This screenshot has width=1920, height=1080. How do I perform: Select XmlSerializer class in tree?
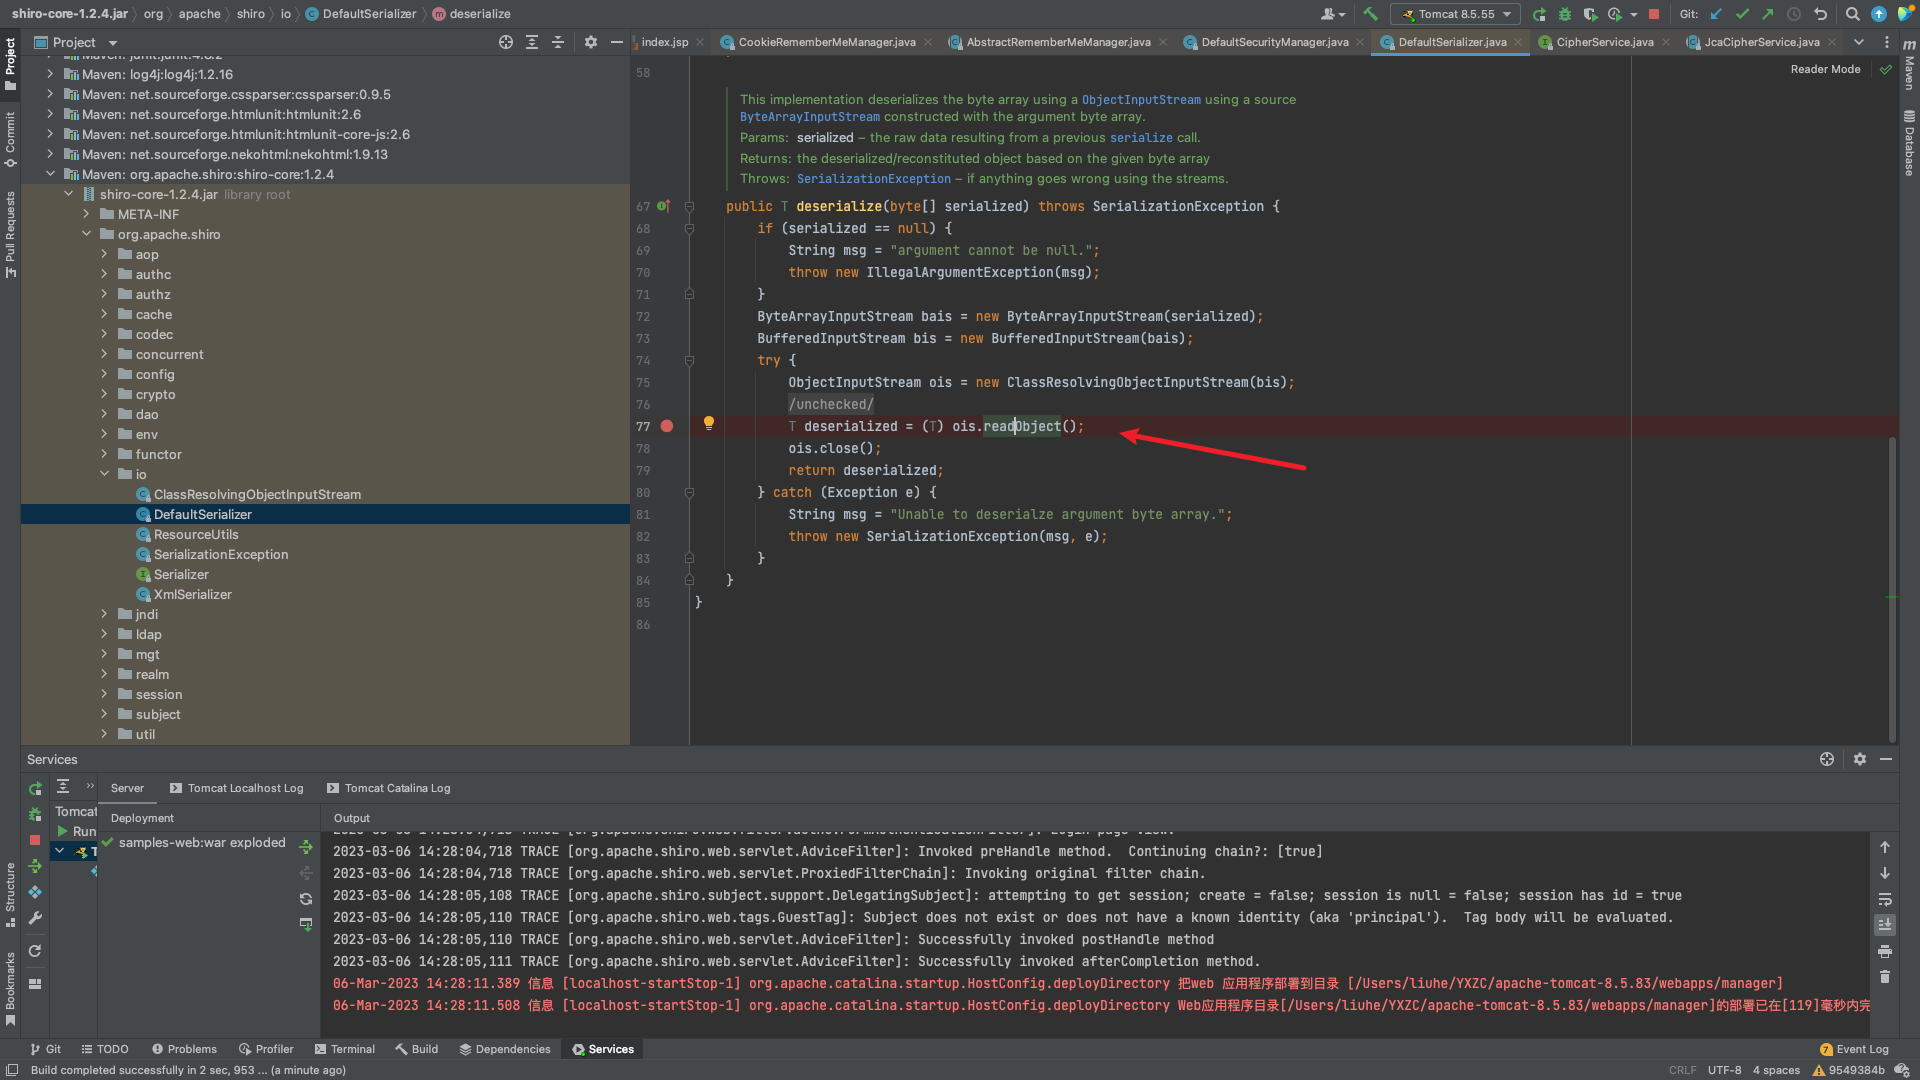tap(193, 594)
